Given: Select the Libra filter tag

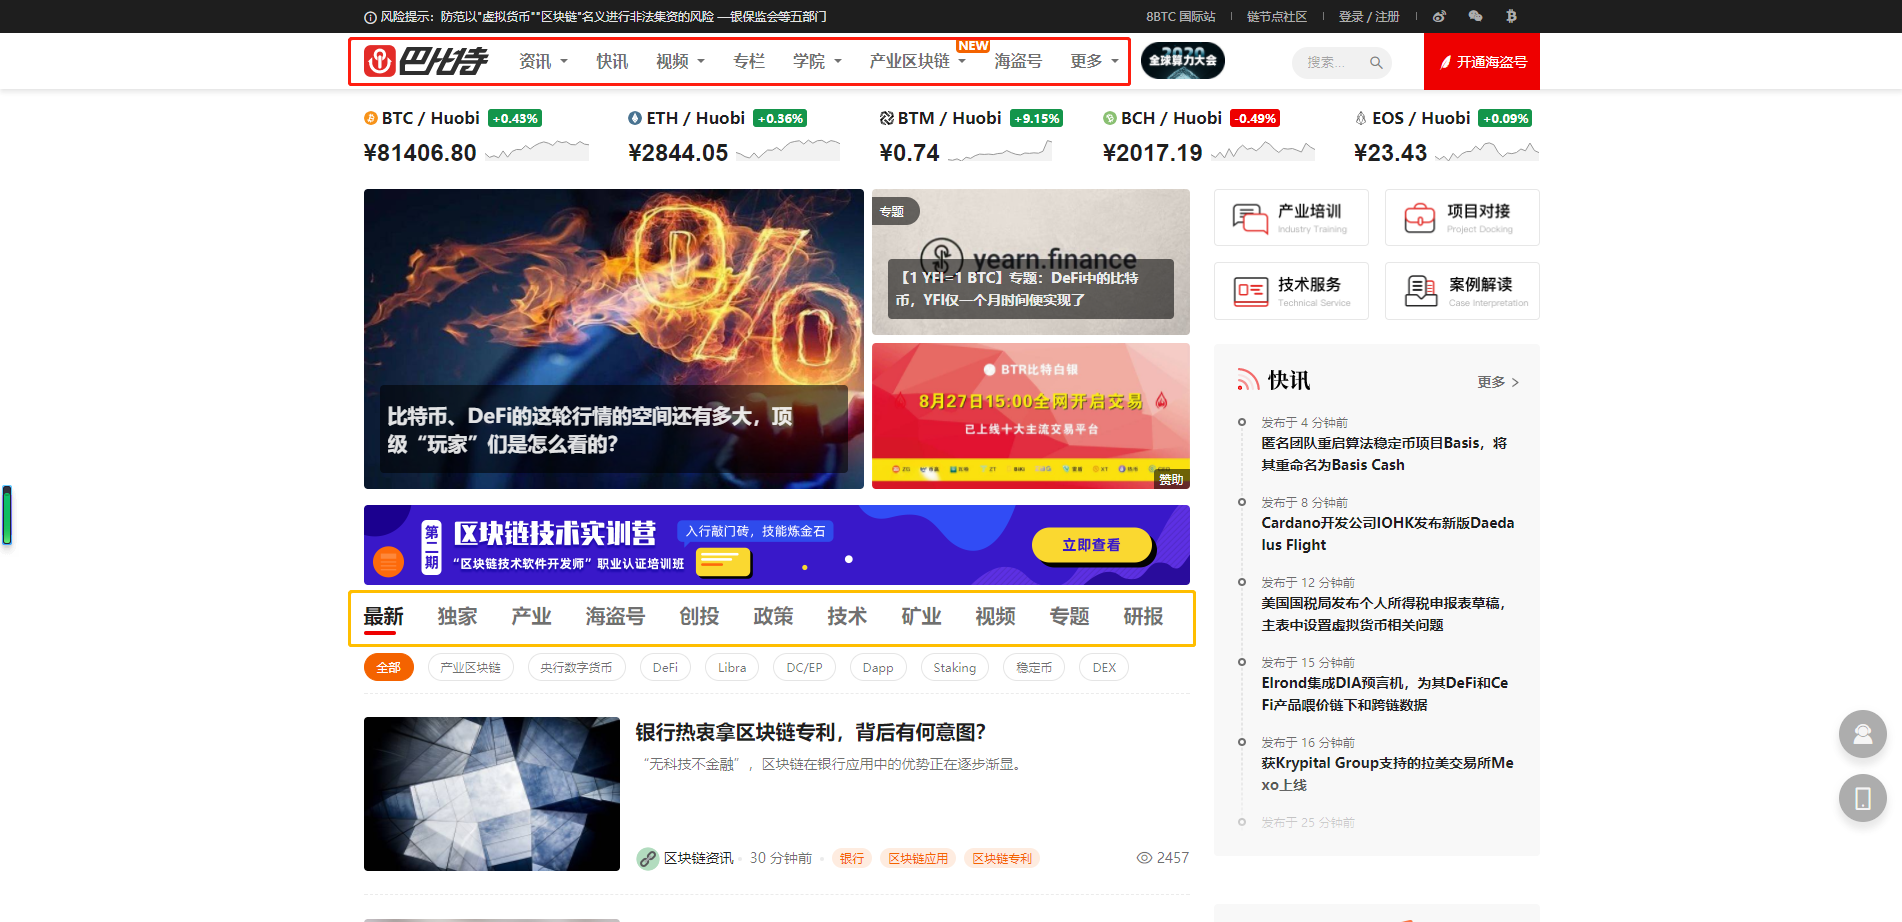Looking at the screenshot, I should pyautogui.click(x=732, y=667).
